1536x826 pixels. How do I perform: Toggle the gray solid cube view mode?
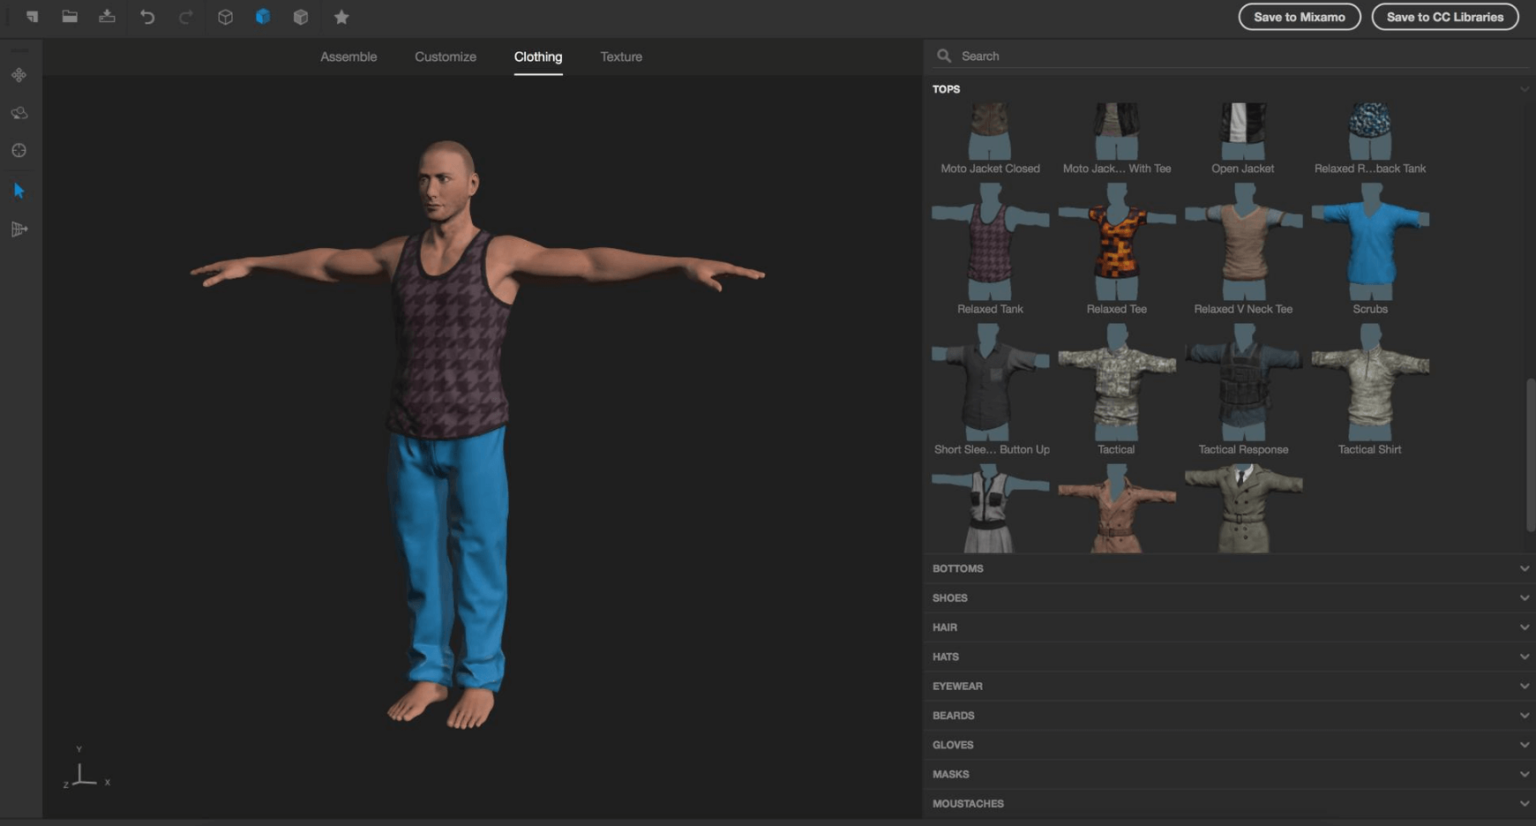[x=300, y=17]
